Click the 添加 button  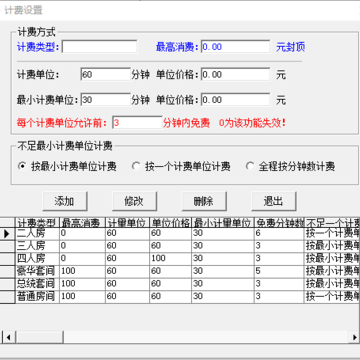click(65, 201)
